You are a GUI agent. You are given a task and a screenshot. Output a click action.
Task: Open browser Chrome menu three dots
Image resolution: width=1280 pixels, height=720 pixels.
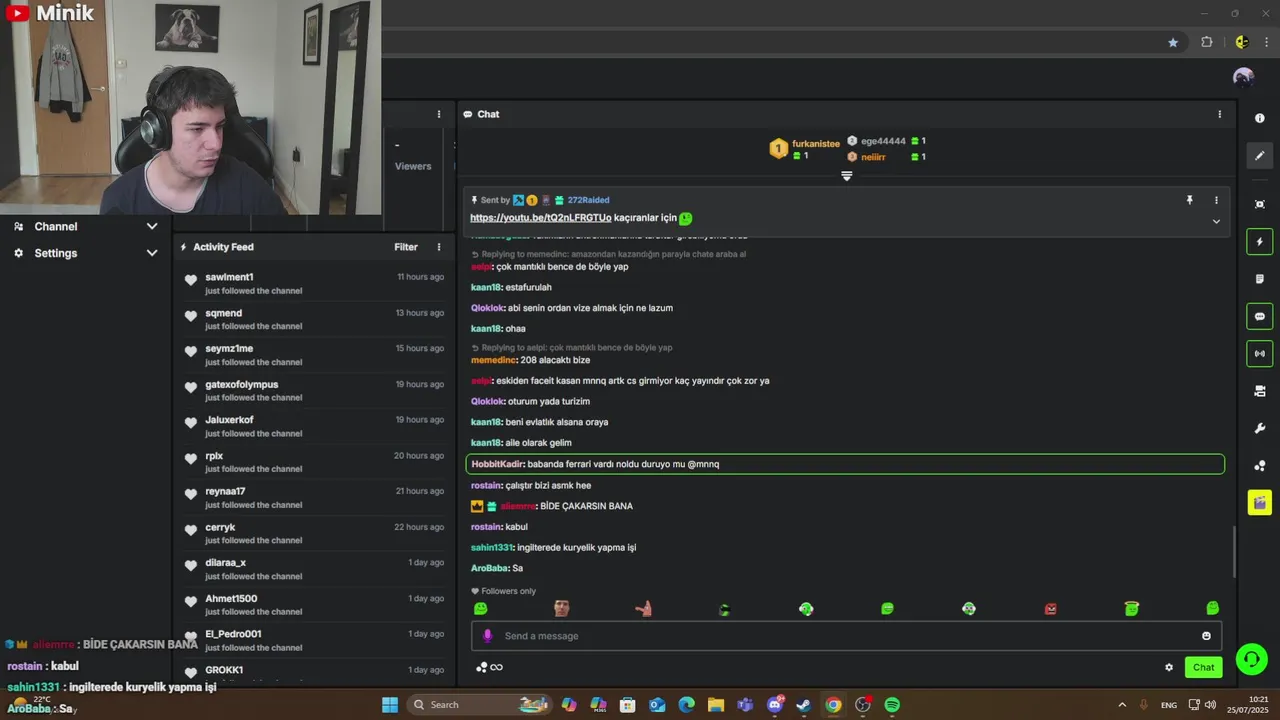pyautogui.click(x=1267, y=42)
